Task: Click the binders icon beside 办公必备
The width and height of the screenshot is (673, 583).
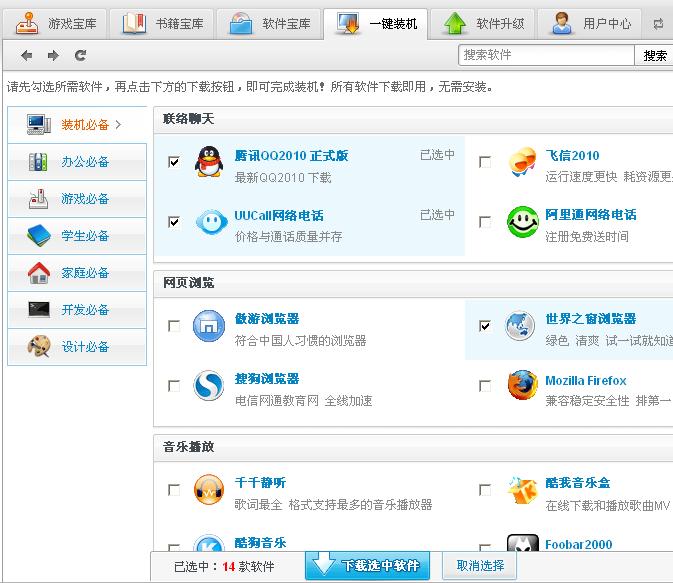Action: coord(38,162)
